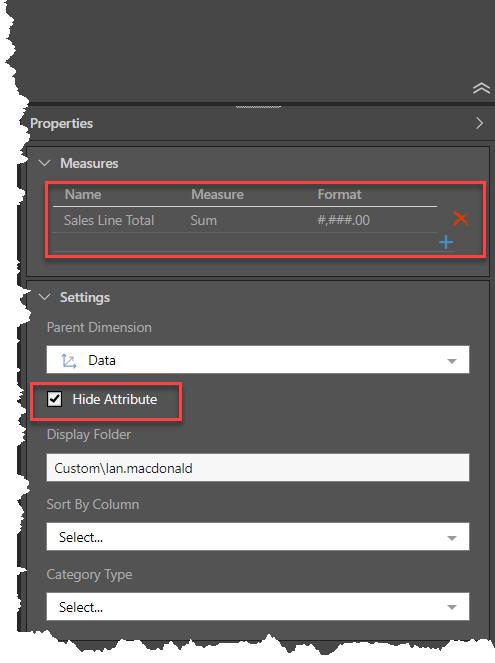Open the Sort By Column dropdown
This screenshot has width=495, height=663.
pos(258,537)
